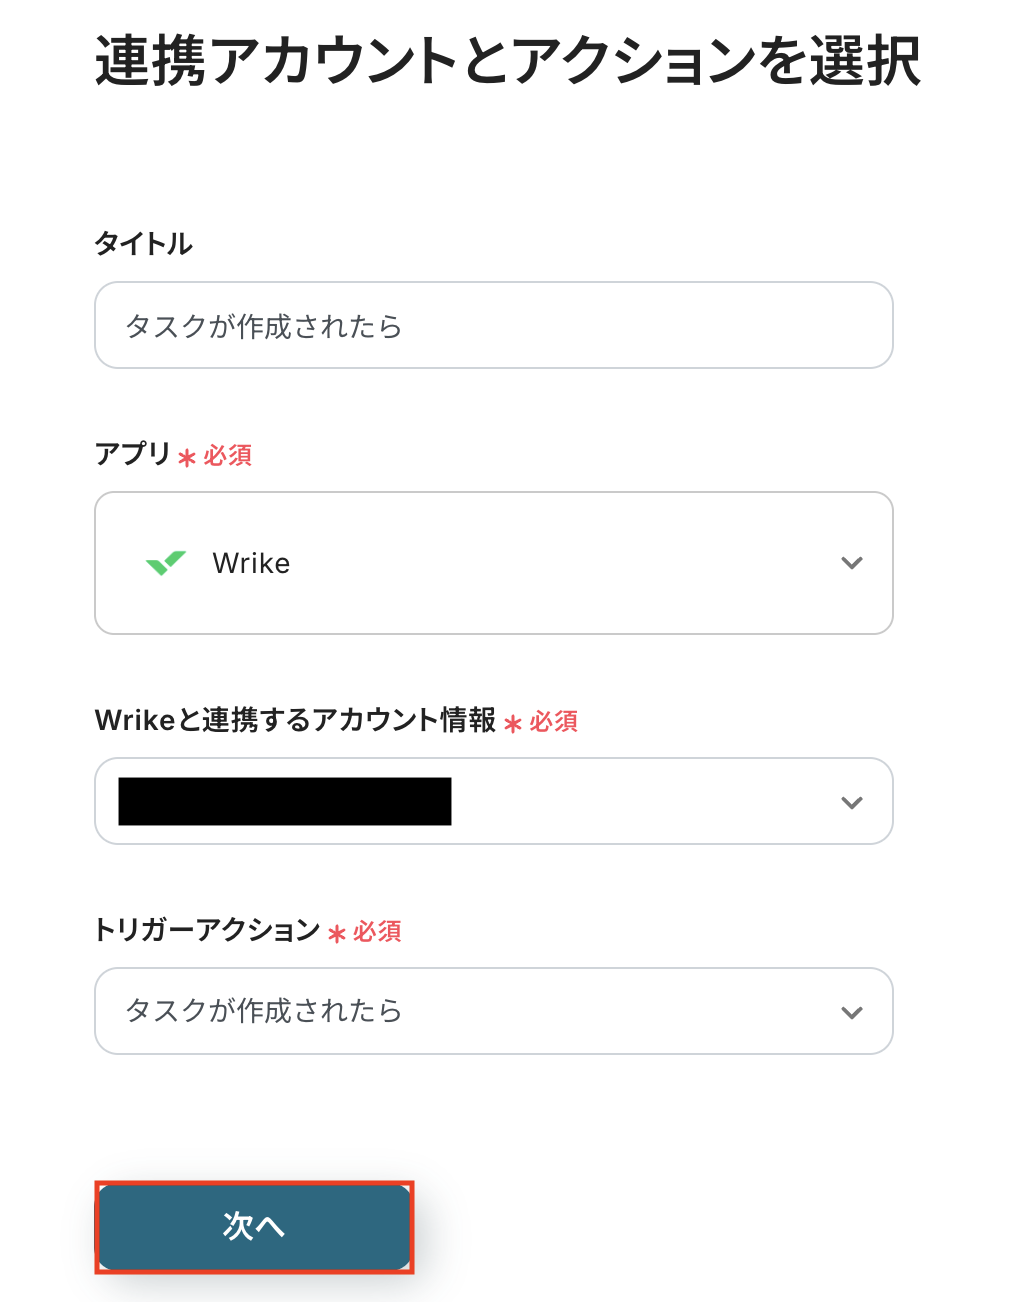Click the red asterisk beside アカウント情報
The height and width of the screenshot is (1302, 1022).
pyautogui.click(x=513, y=724)
